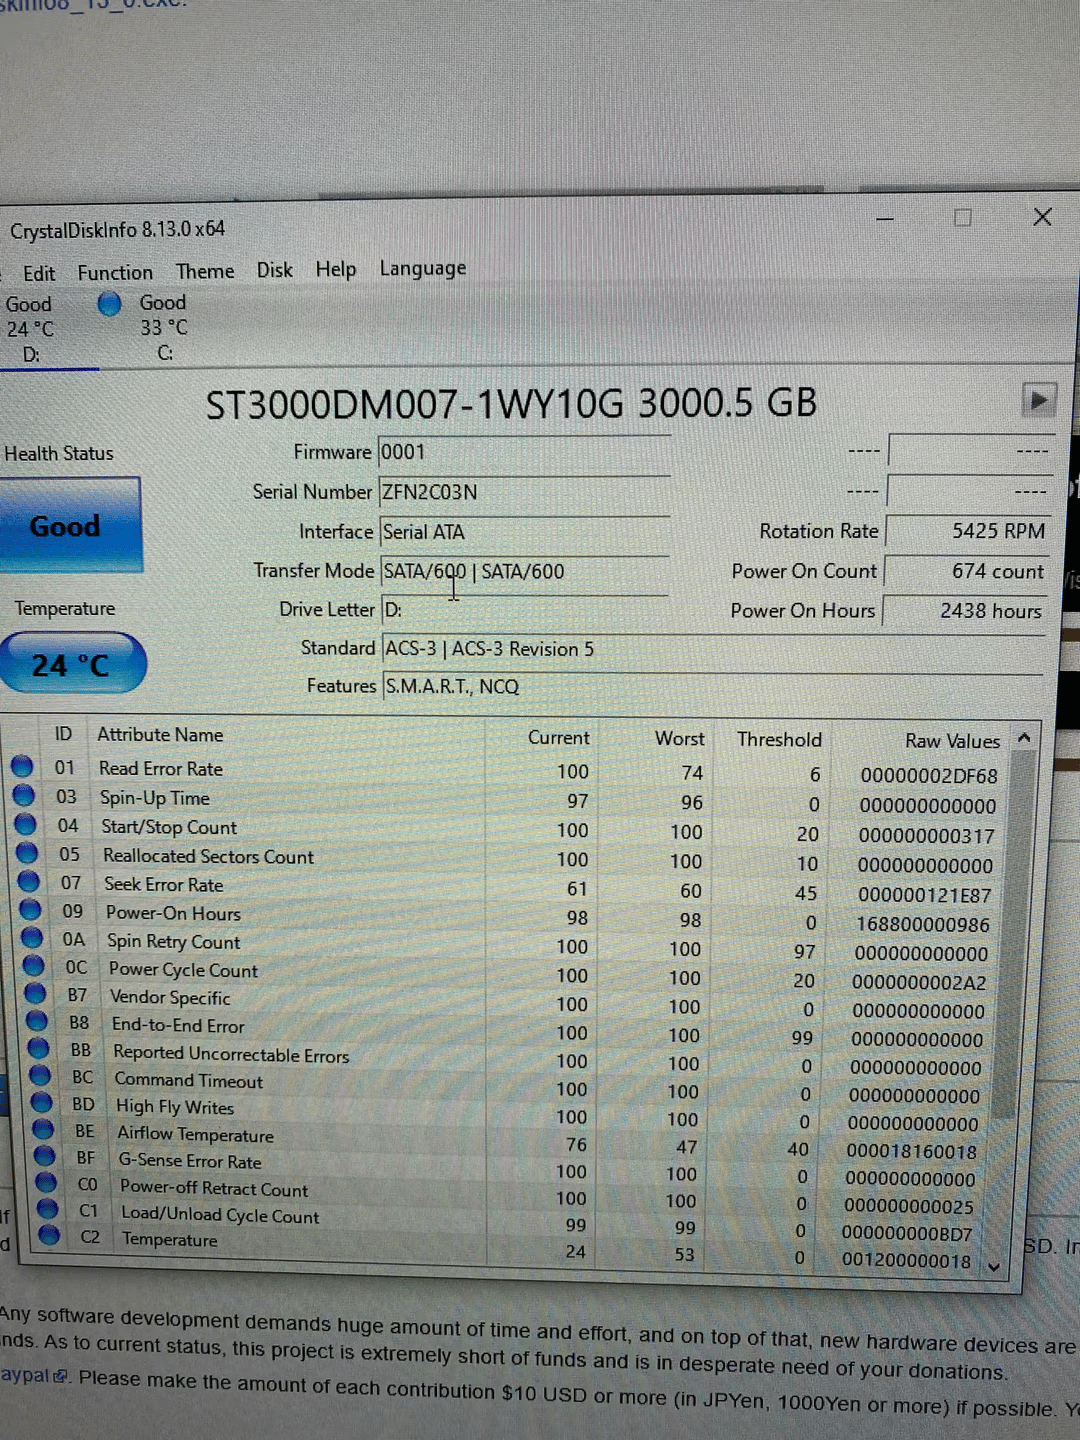
Task: Click the status circle beside Start/Stop Count
Action: (26, 825)
